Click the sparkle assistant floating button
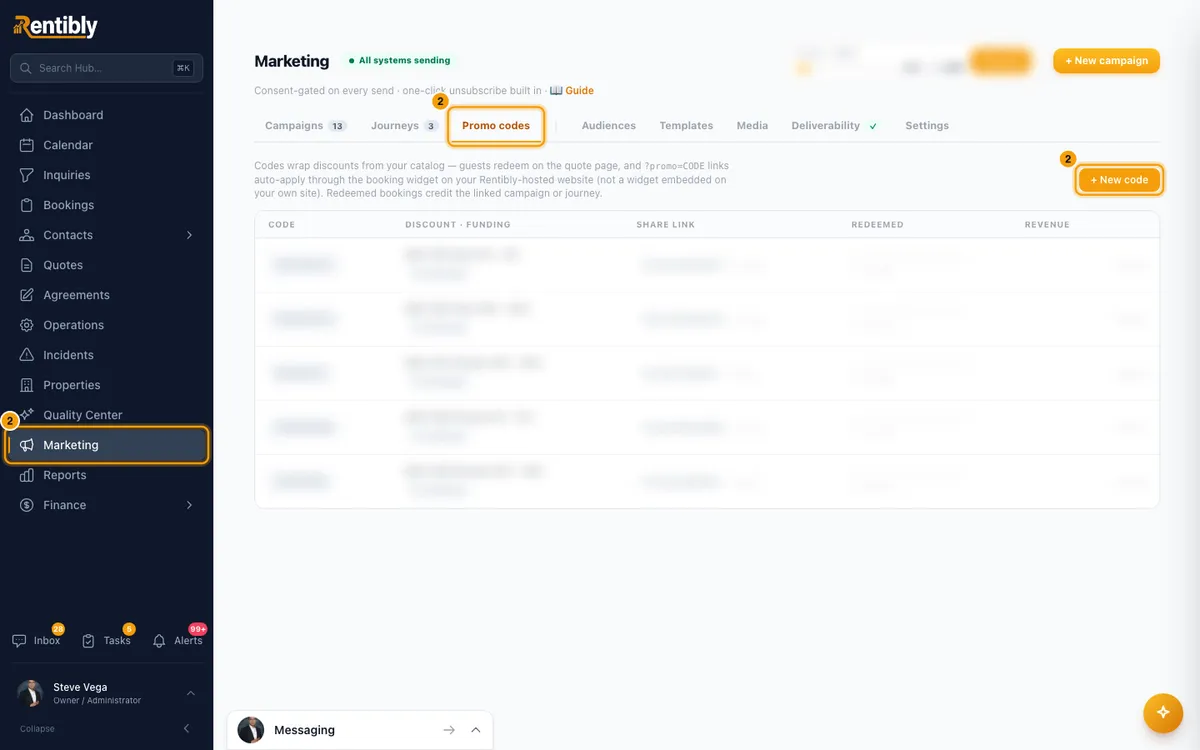 pos(1163,713)
